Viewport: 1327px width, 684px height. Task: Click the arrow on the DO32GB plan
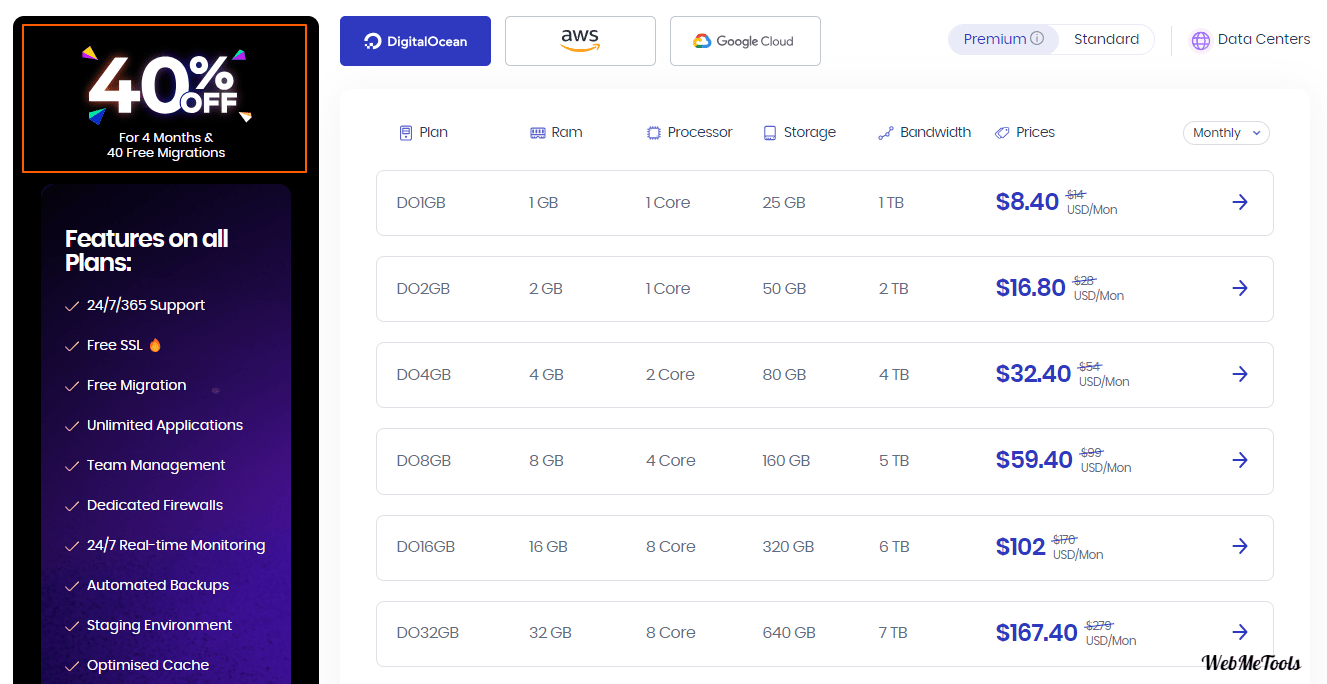tap(1240, 632)
